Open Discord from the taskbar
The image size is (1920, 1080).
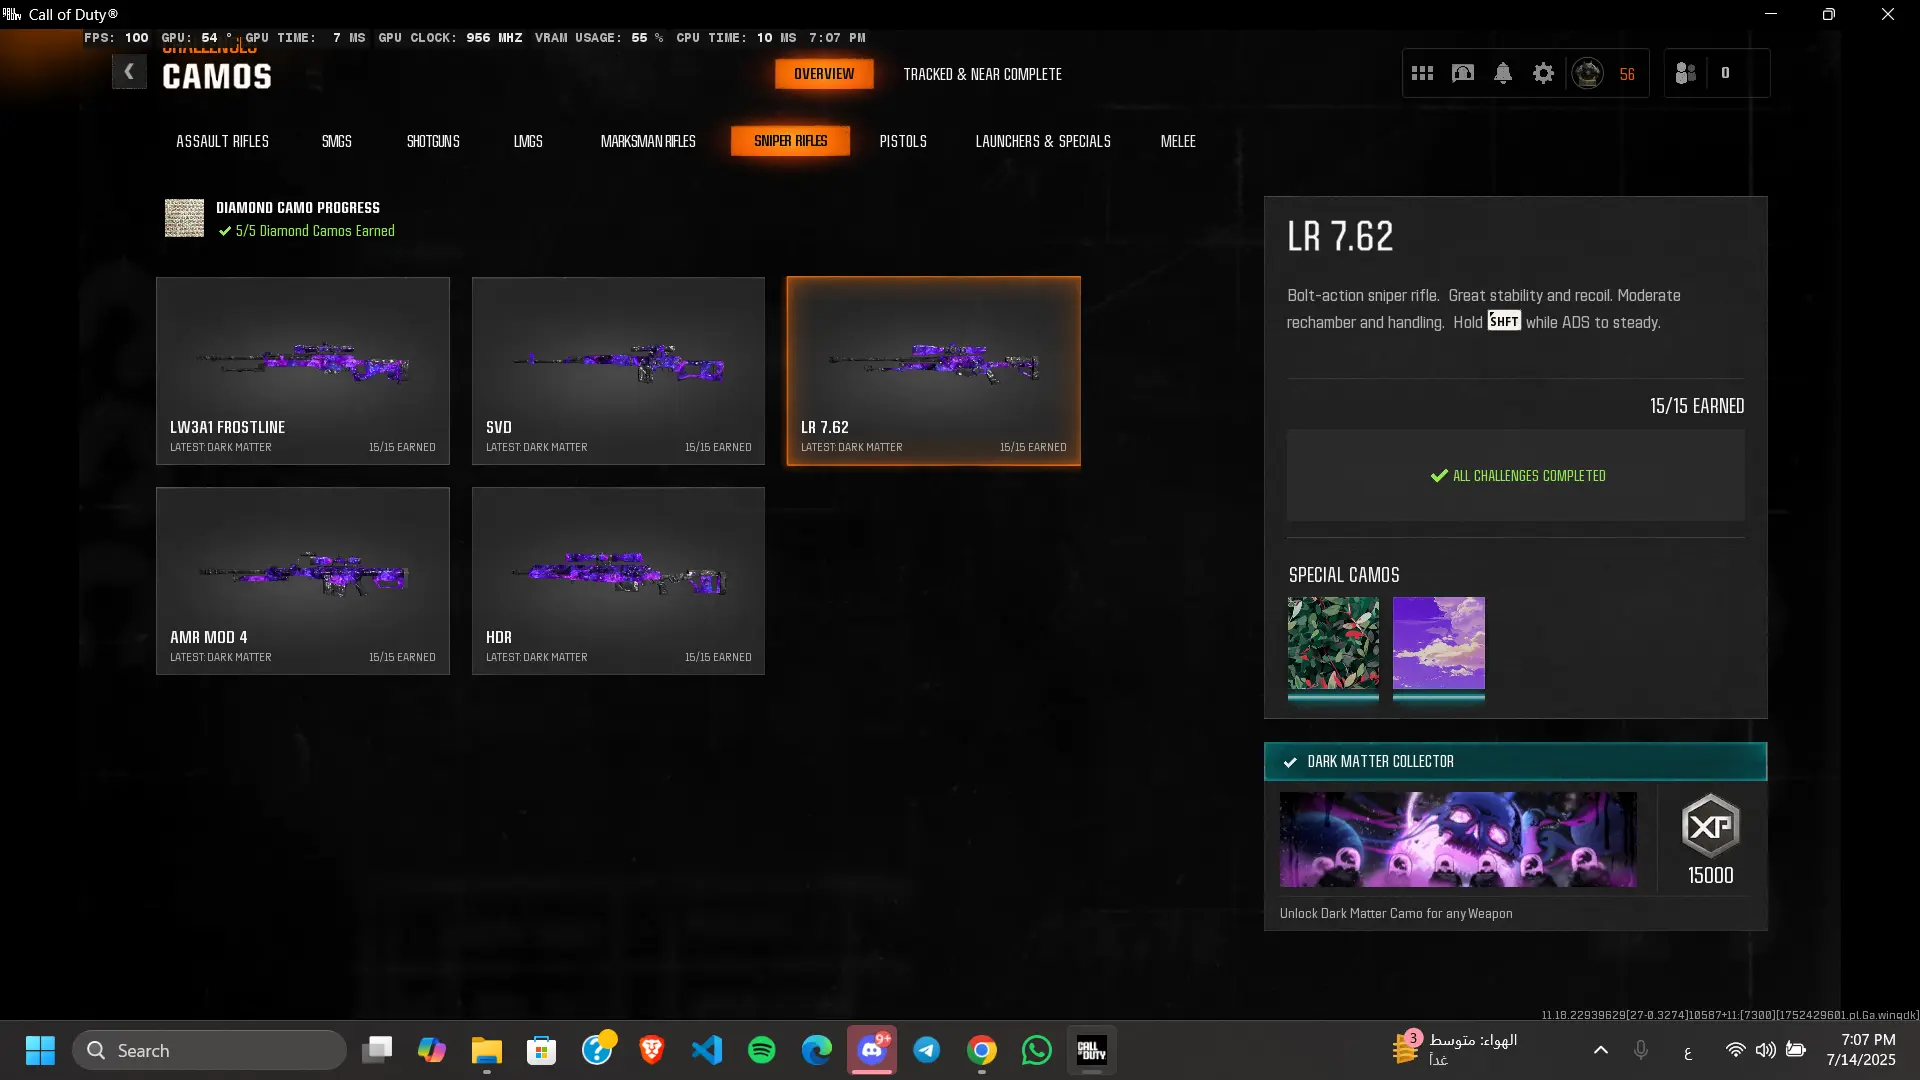click(872, 1050)
